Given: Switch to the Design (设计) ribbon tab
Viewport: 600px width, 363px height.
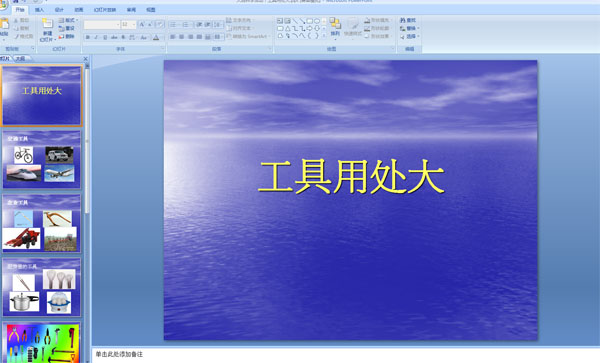Looking at the screenshot, I should click(x=59, y=10).
